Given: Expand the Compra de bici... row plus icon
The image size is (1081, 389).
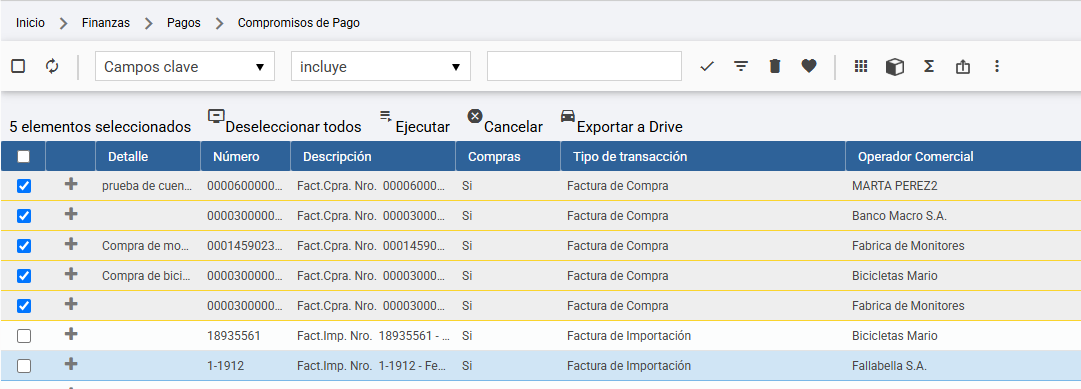Looking at the screenshot, I should point(70,274).
